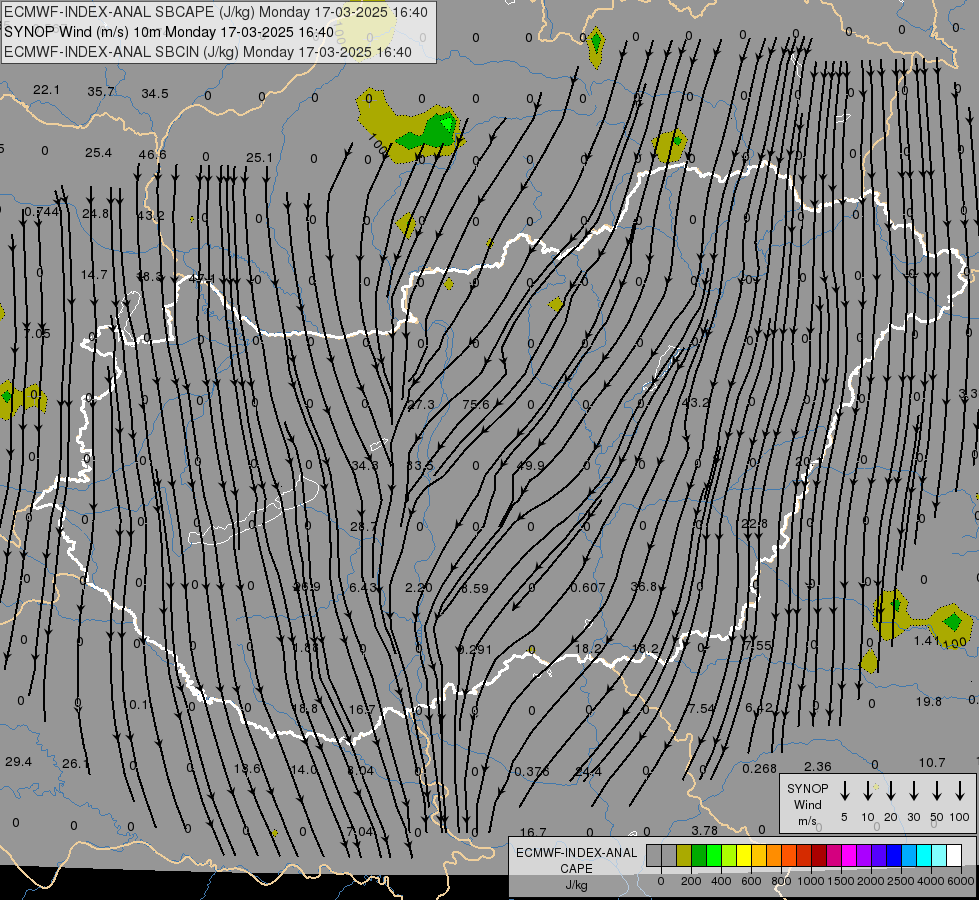Select the bright magenta CAPE legend swatch

click(849, 856)
